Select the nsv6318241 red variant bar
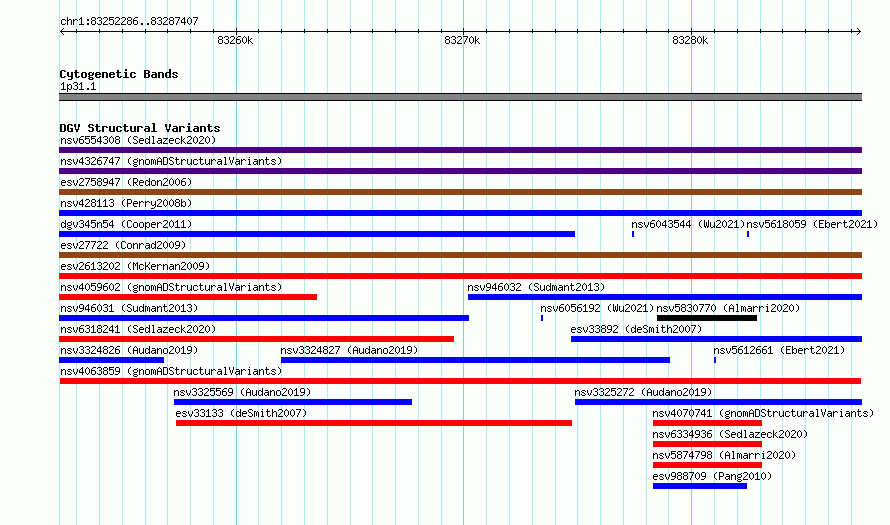The image size is (890, 525). (x=257, y=339)
